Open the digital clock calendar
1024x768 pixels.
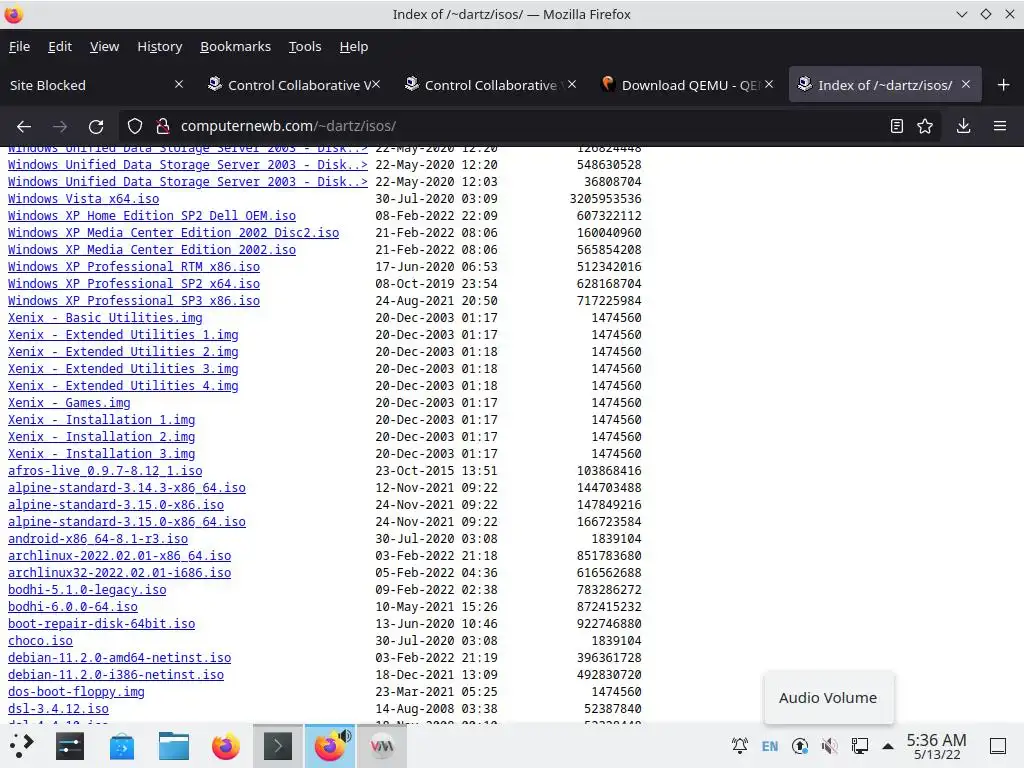click(936, 746)
